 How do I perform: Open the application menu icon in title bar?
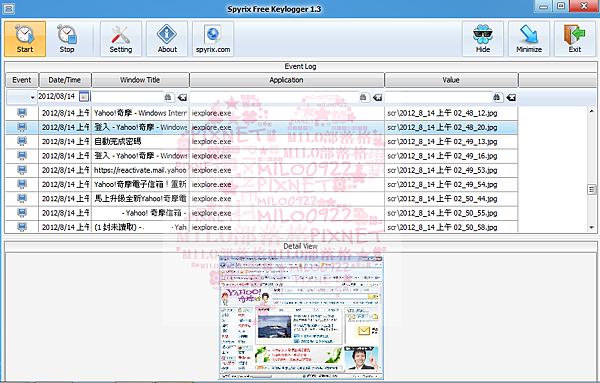point(9,8)
